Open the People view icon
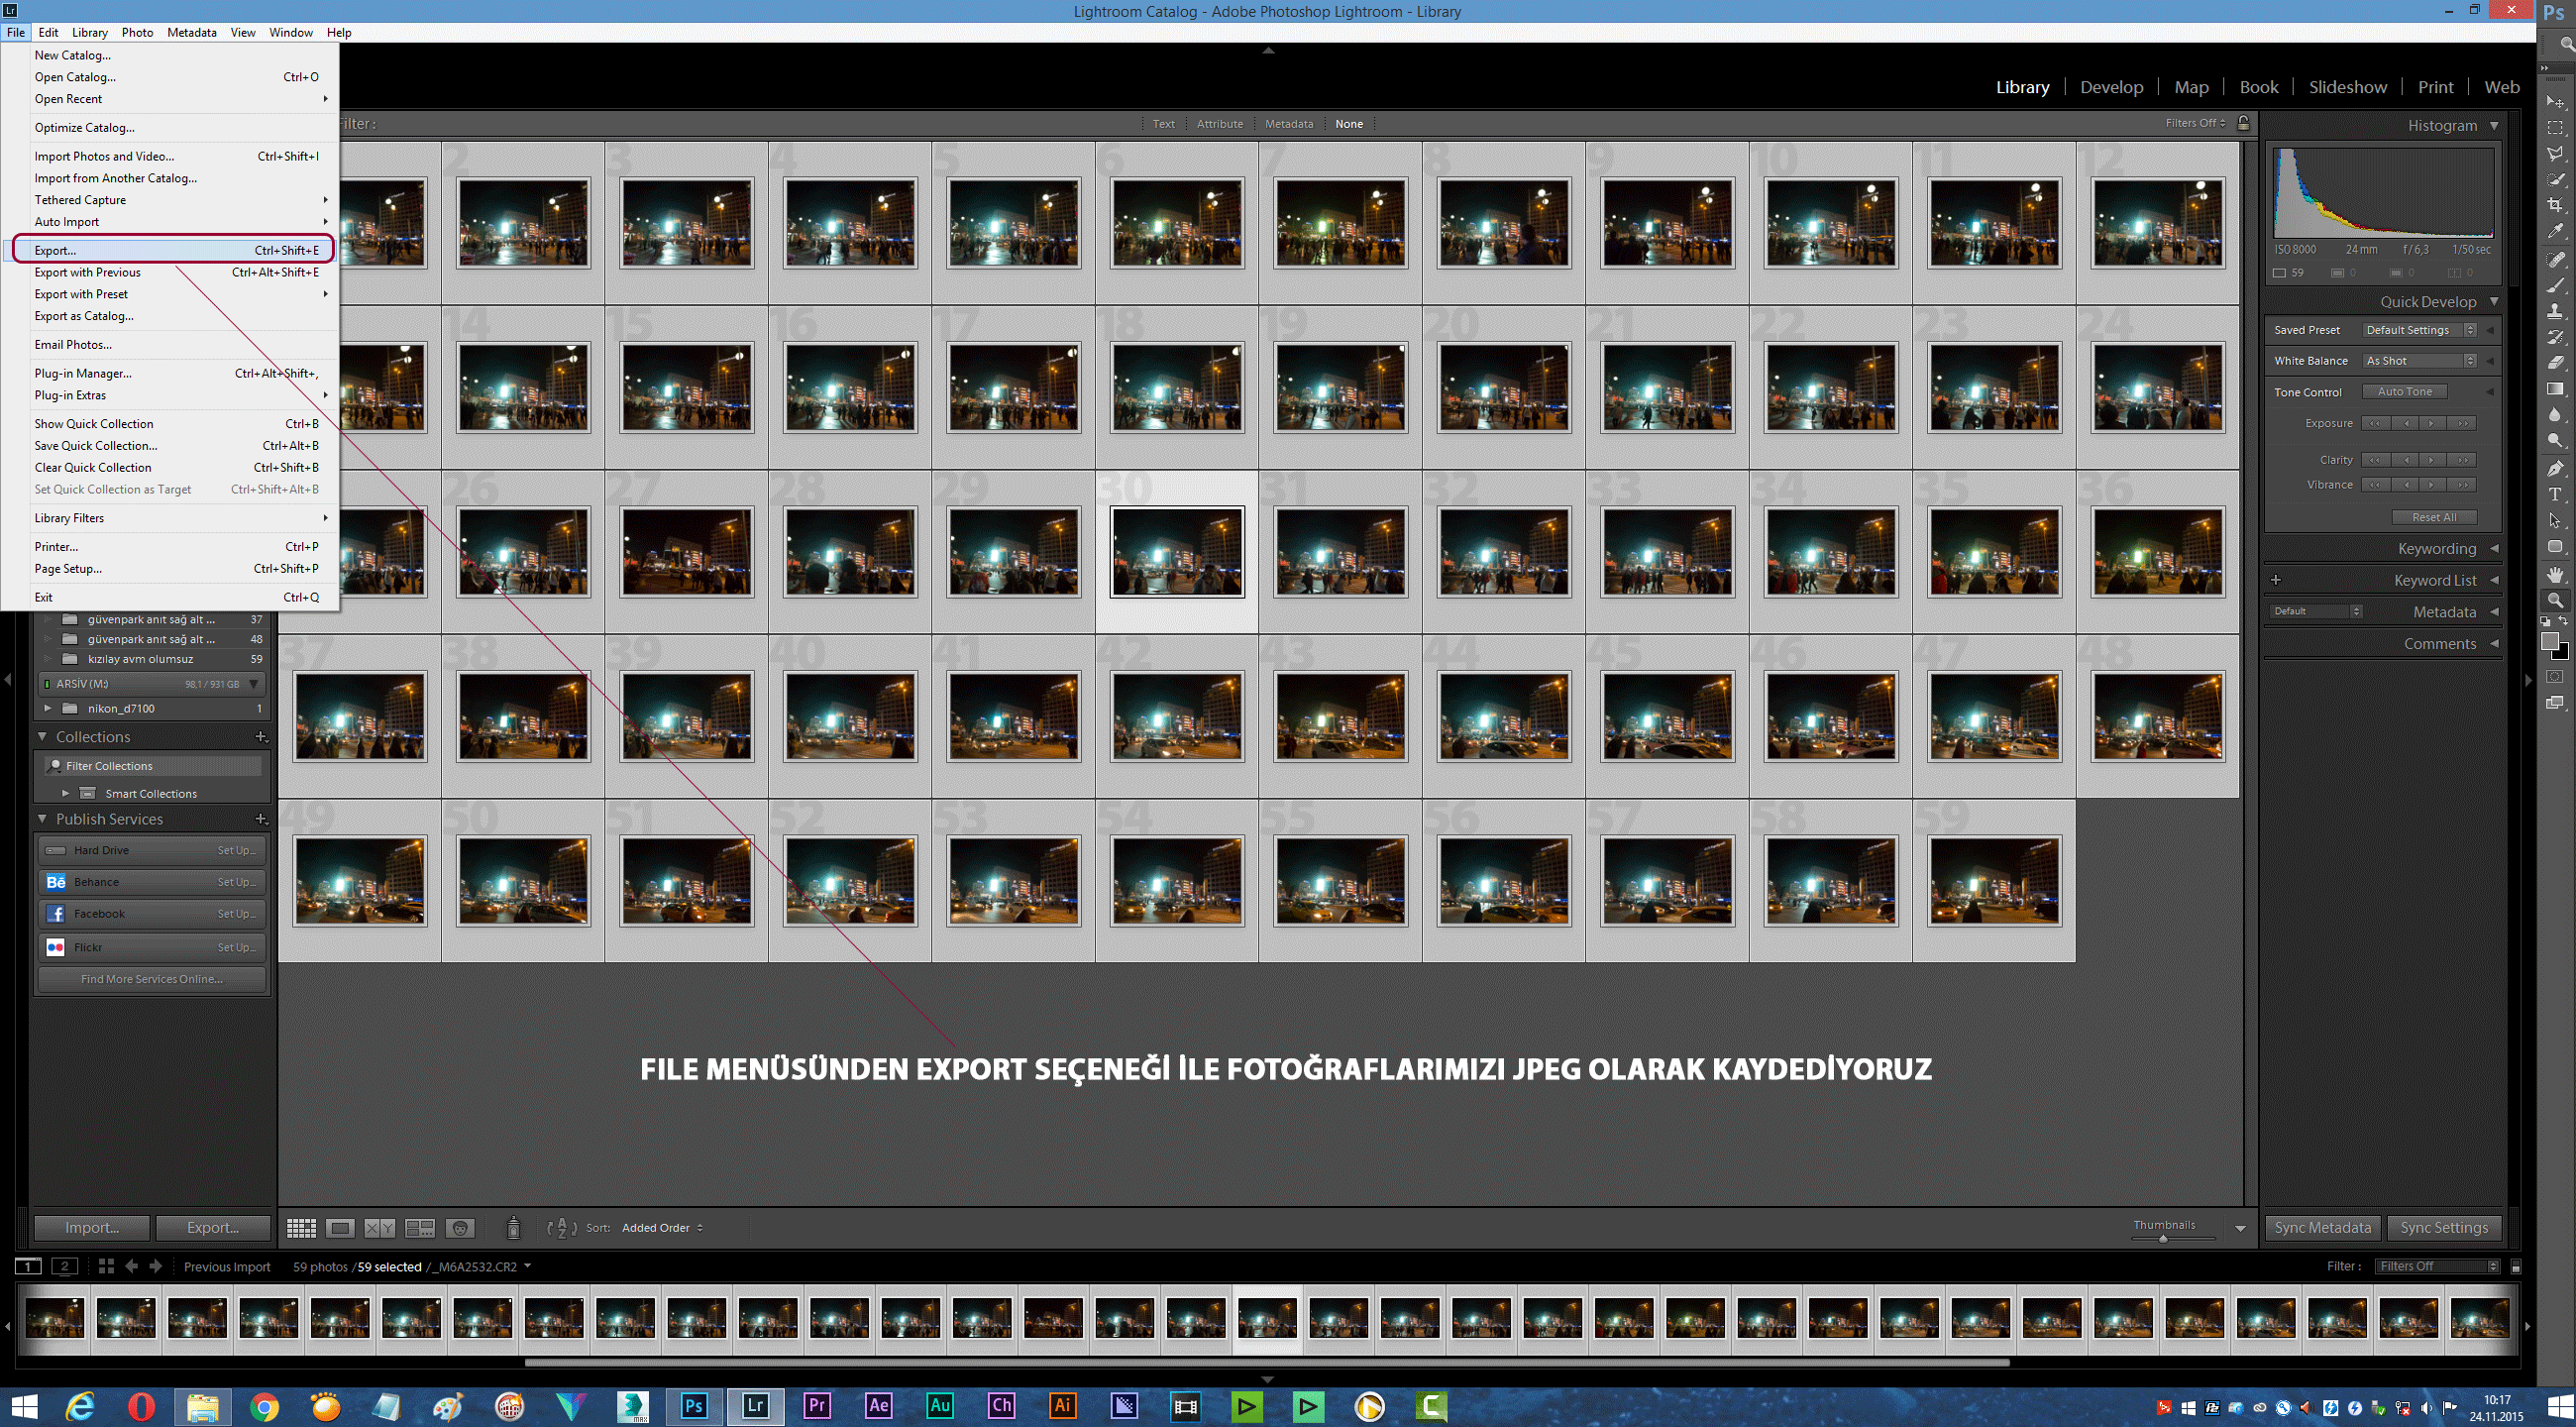2576x1427 pixels. click(460, 1228)
